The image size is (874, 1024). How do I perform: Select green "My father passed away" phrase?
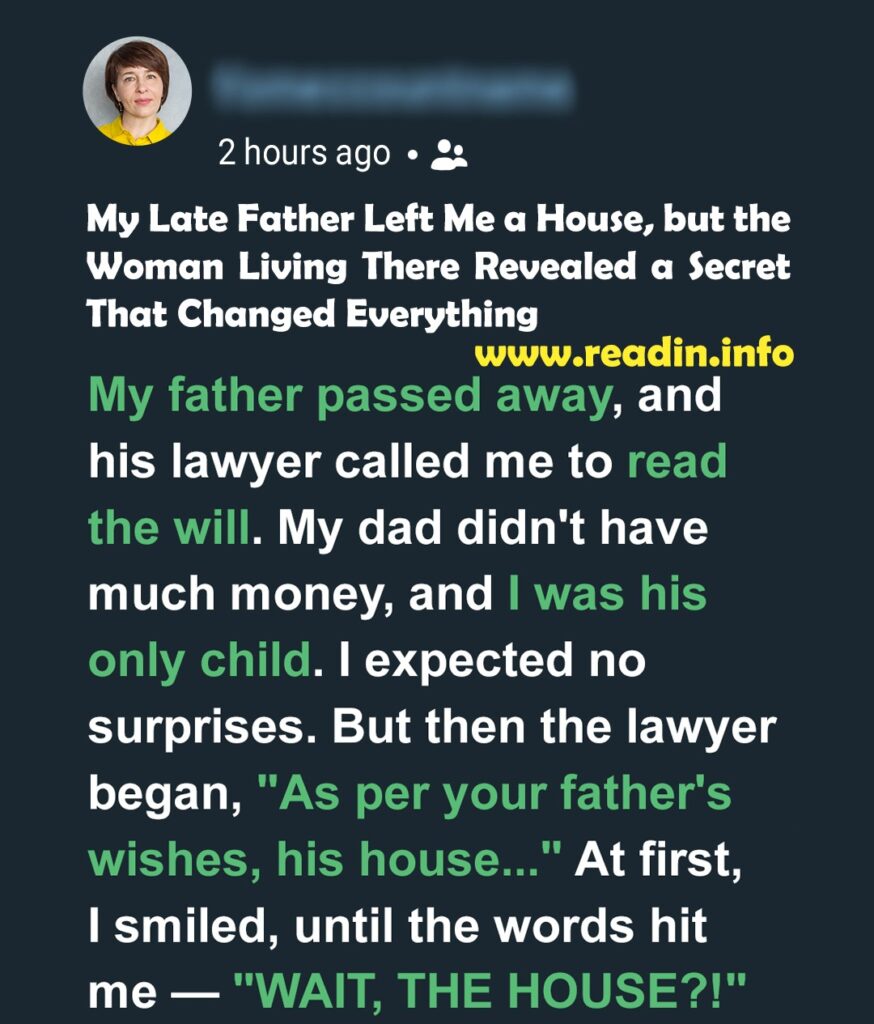350,398
